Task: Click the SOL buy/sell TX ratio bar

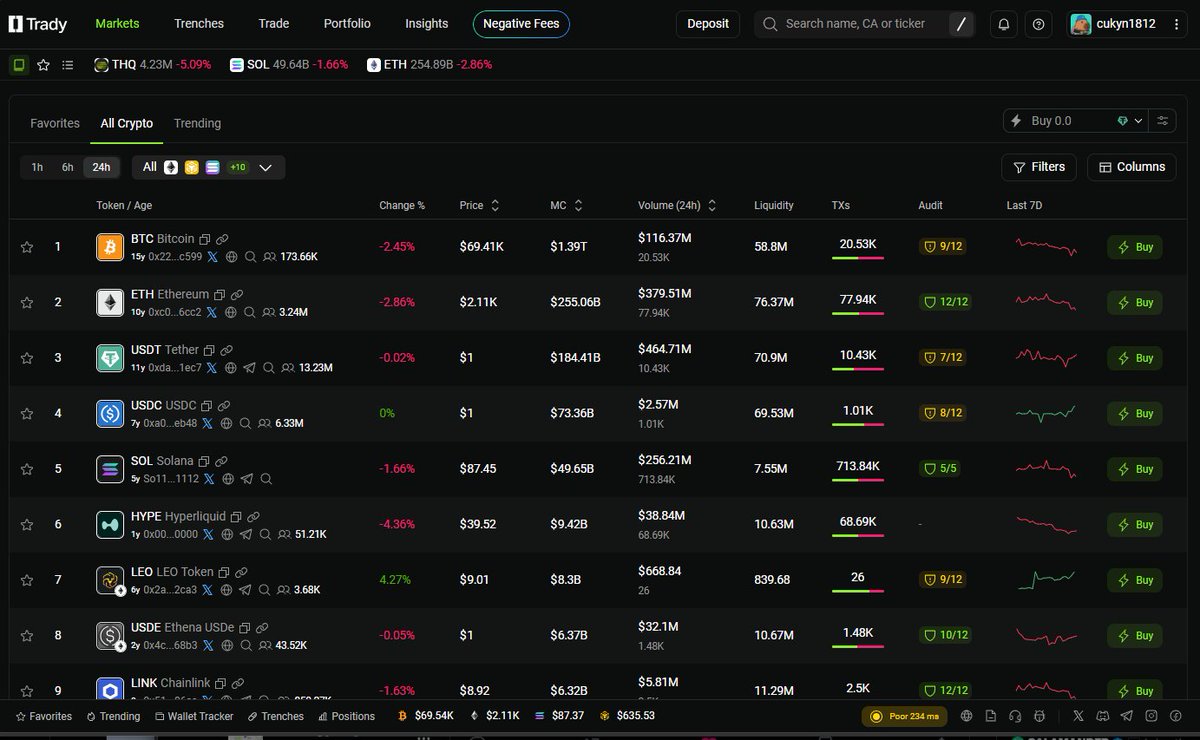Action: 858,480
